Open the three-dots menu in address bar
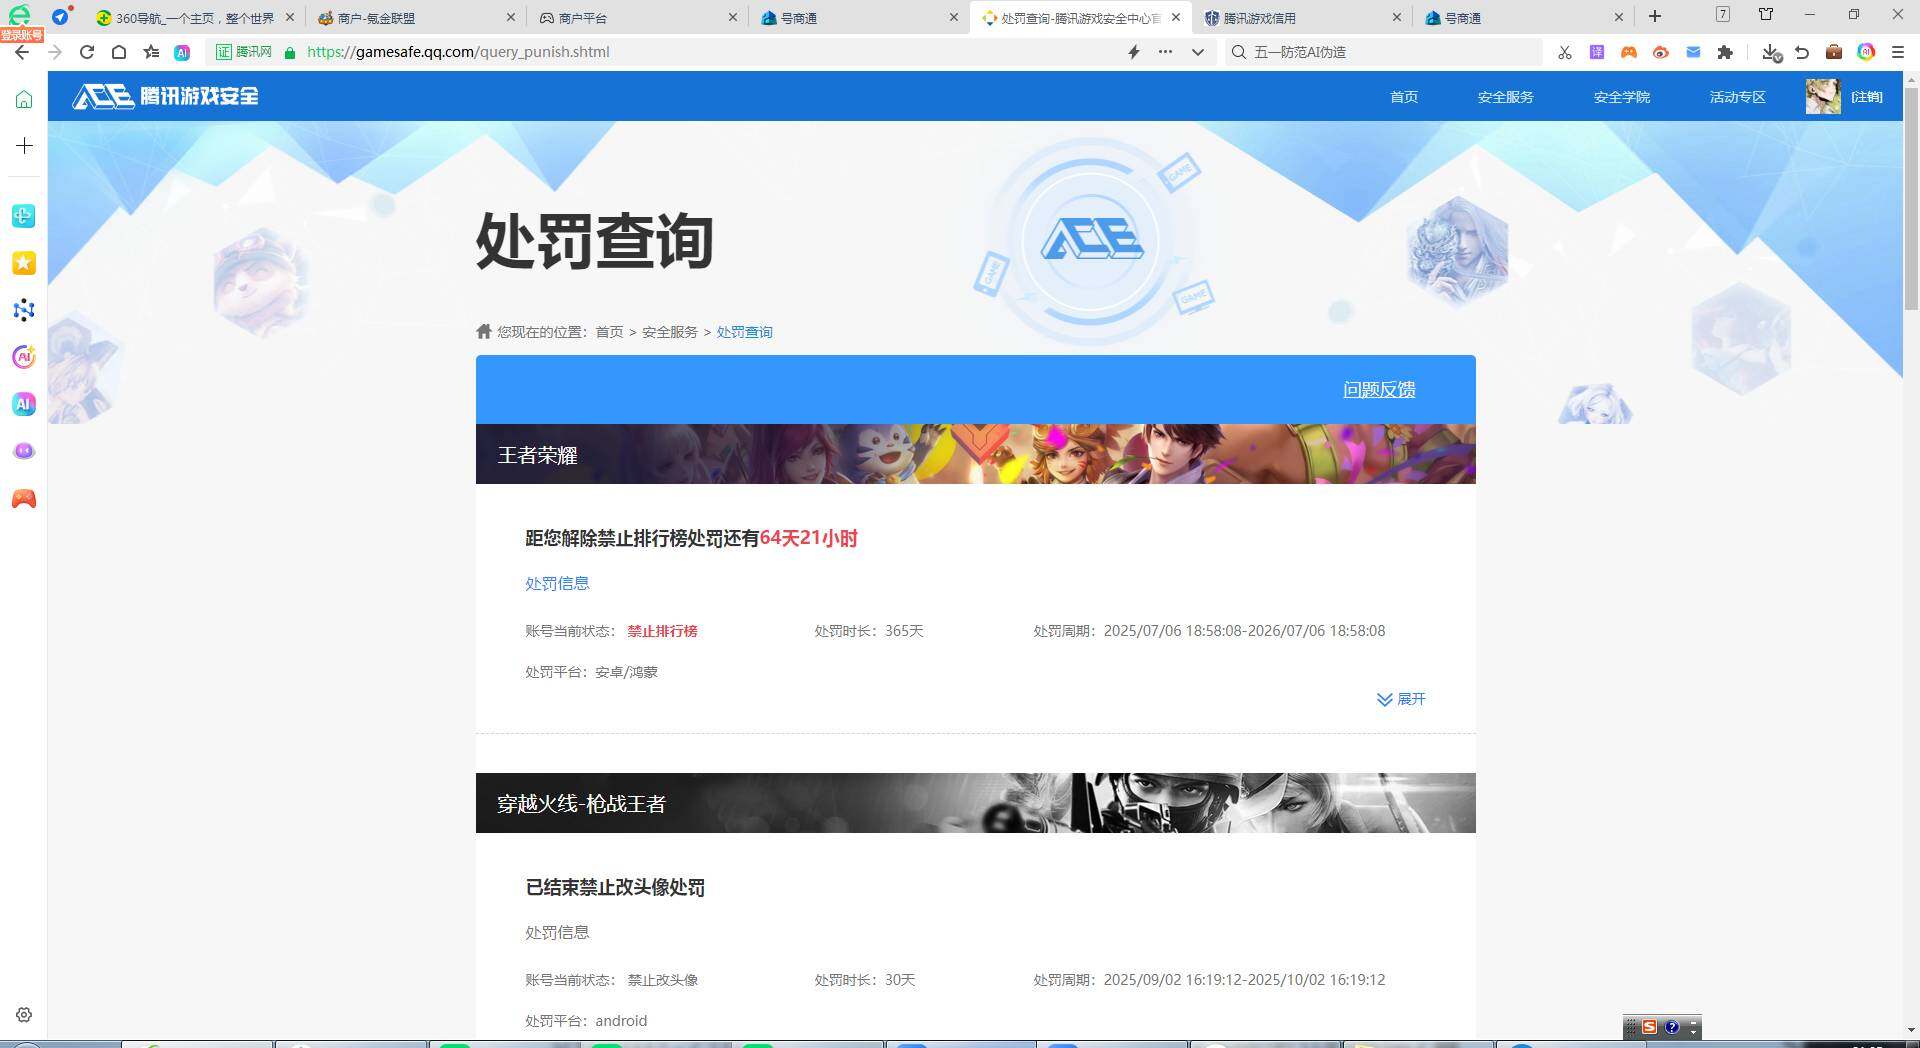 click(x=1165, y=52)
